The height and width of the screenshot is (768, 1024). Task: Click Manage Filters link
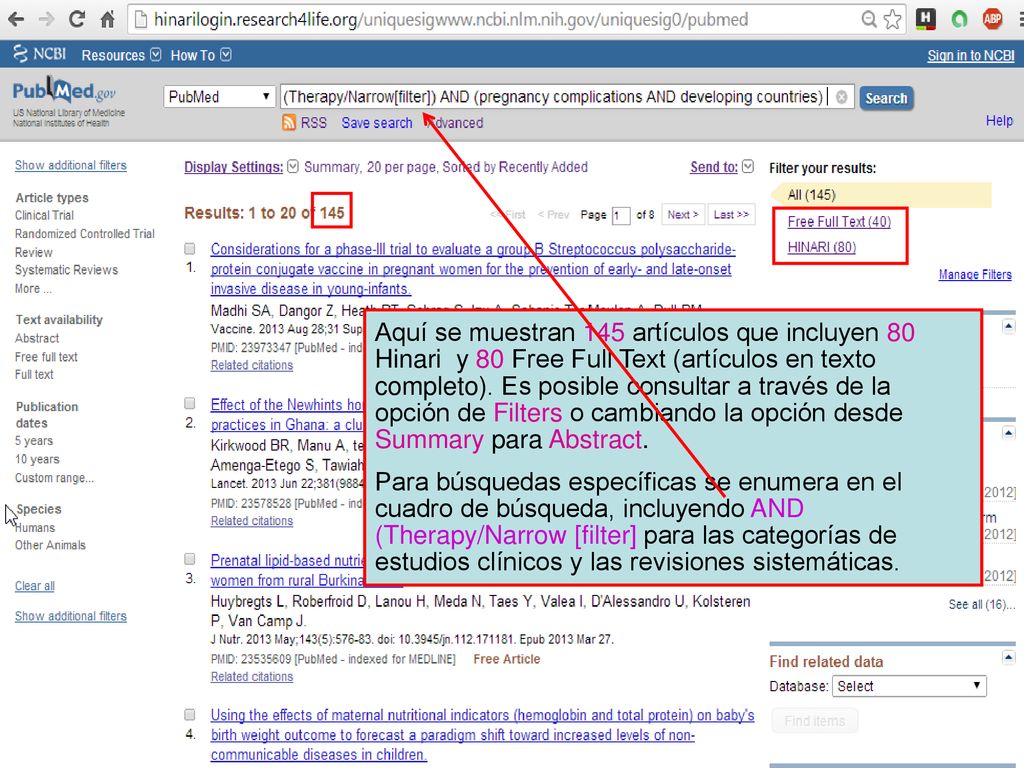tap(975, 274)
